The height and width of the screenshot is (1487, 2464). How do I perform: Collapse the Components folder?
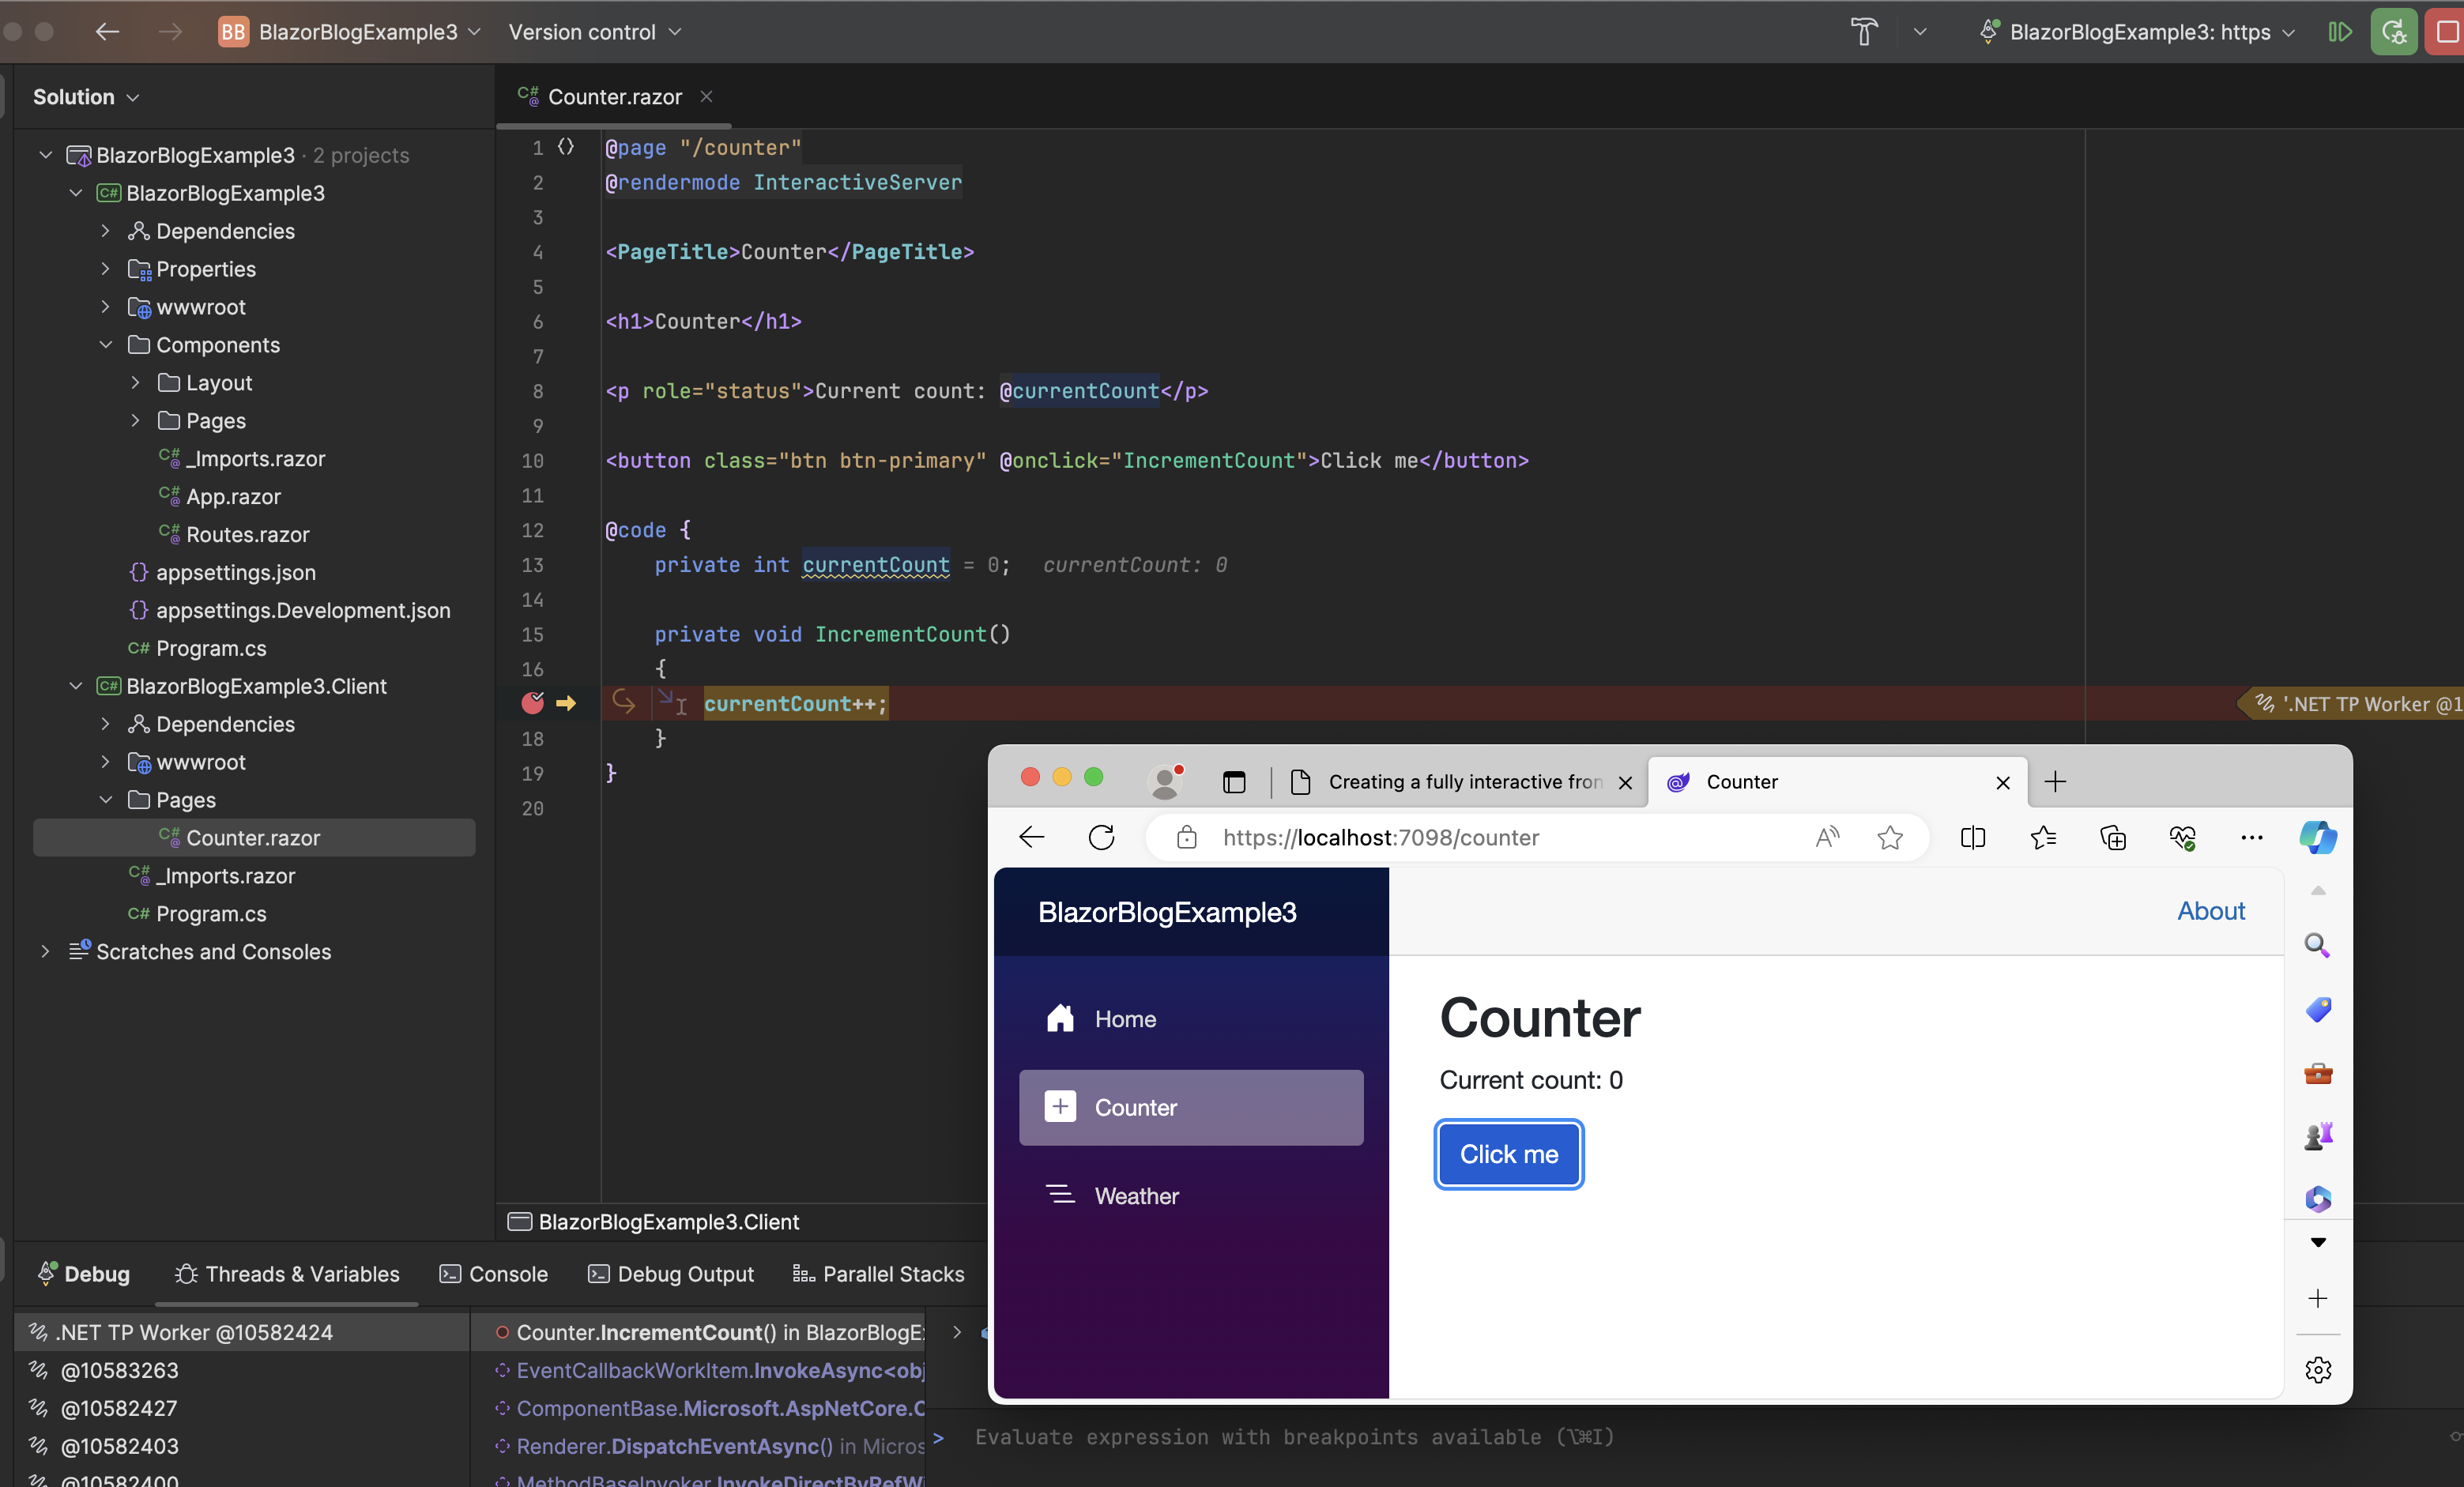(105, 345)
